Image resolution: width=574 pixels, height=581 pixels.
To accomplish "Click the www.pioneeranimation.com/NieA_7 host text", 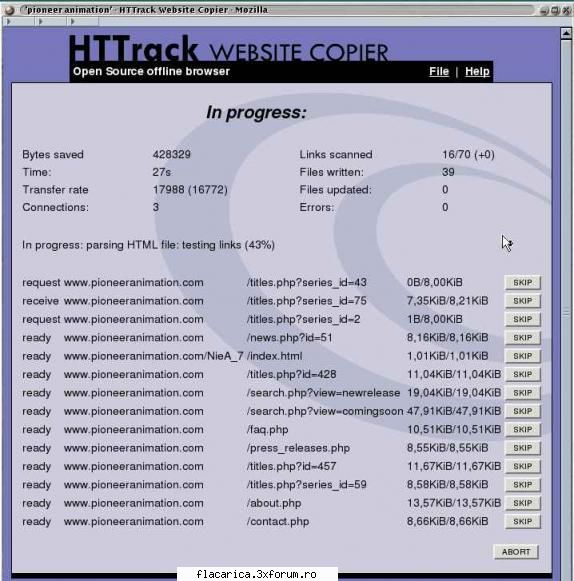I will 153,356.
